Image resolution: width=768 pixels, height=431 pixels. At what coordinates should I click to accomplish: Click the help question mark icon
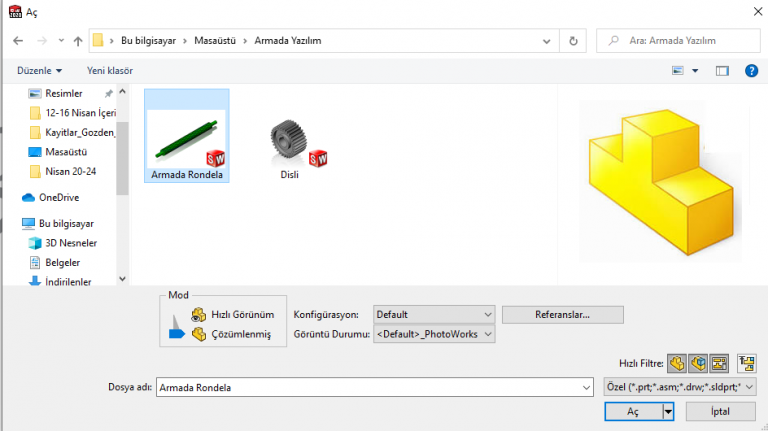pos(751,71)
